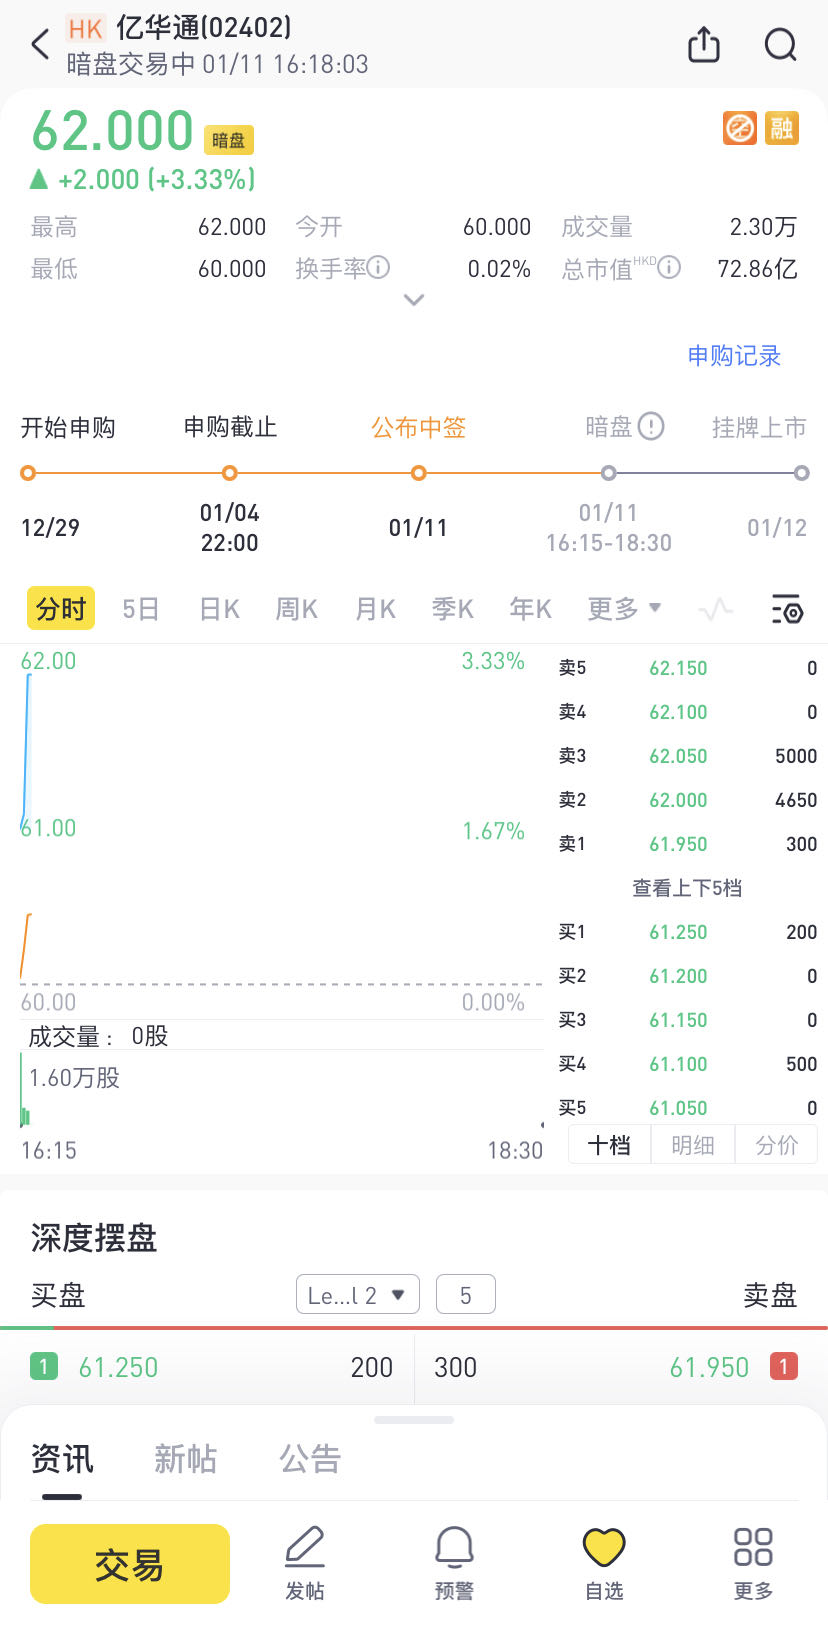The image size is (828, 1641).
Task: Tap the depth count field showing 5
Action: coord(466,1295)
